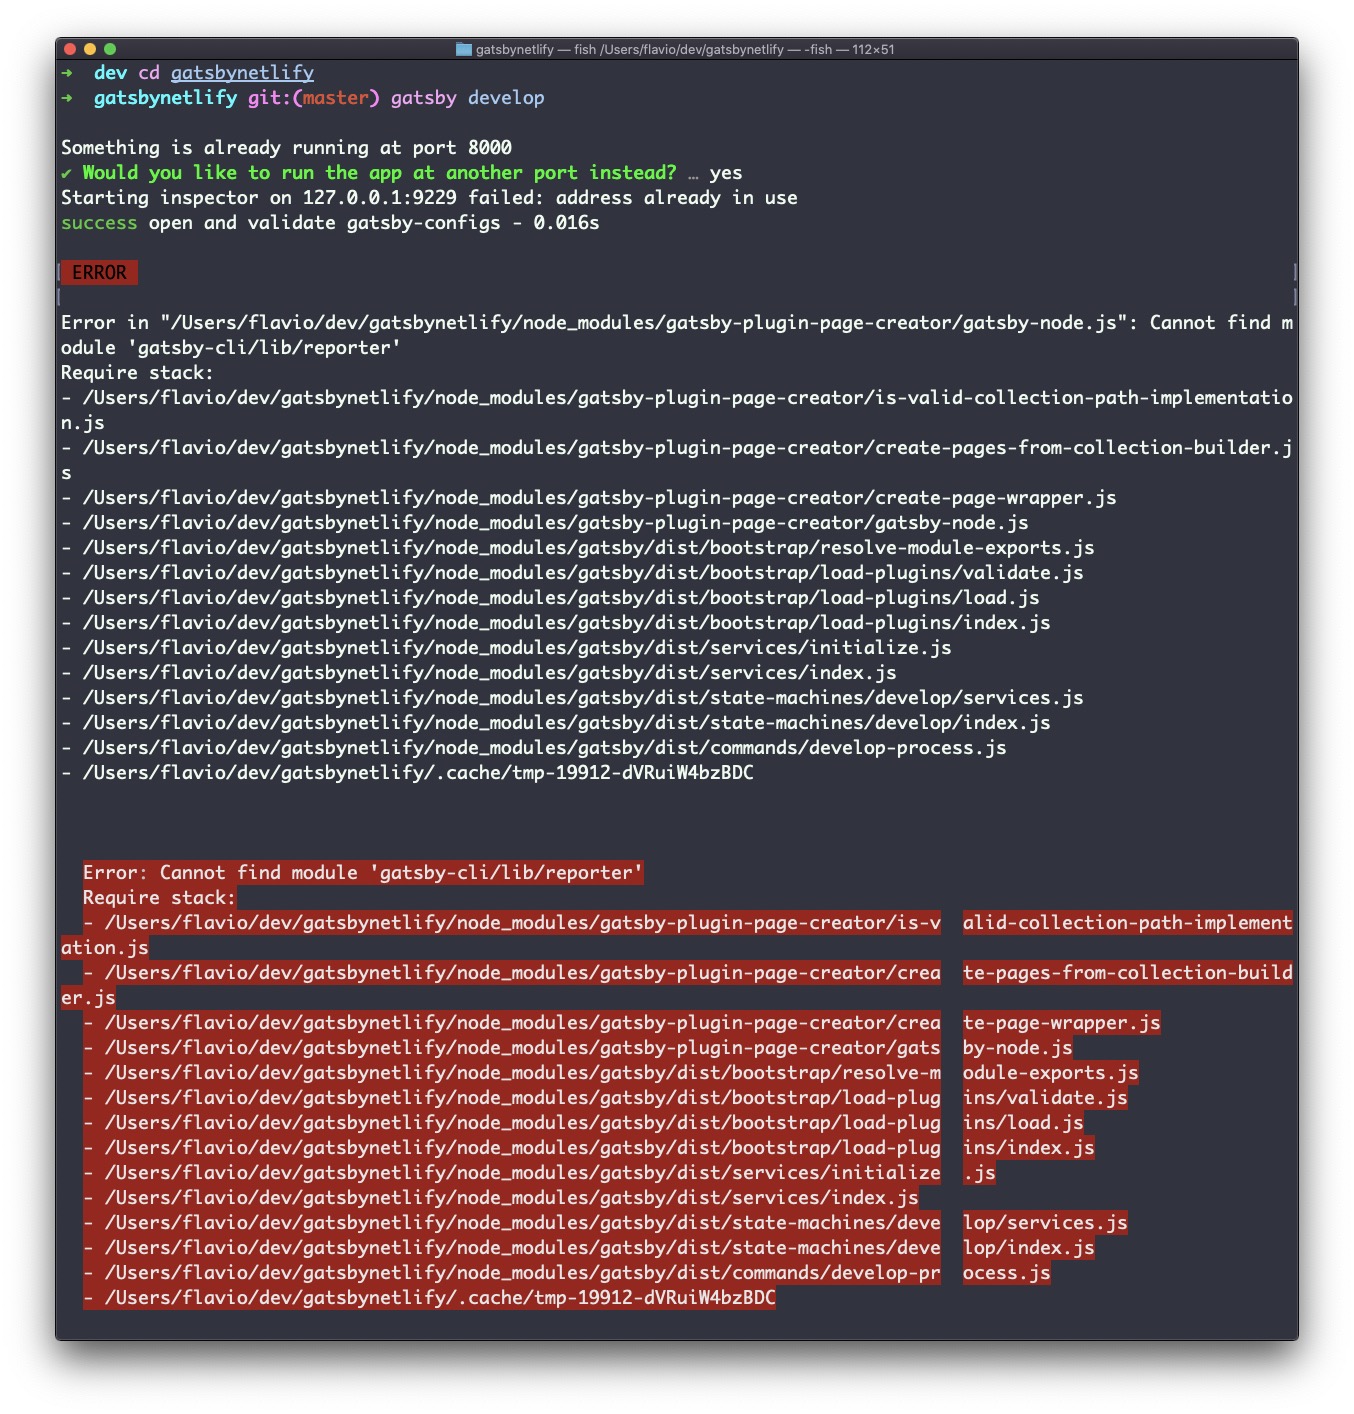Click the "Something is already running at port 8000" line

(x=286, y=148)
